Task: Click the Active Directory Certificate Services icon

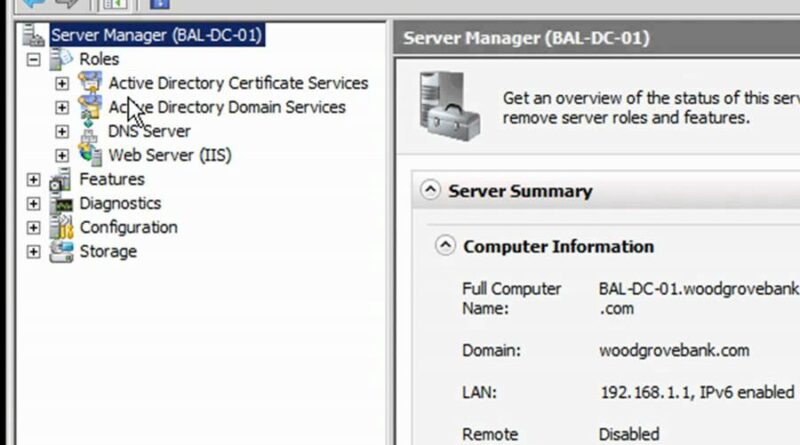Action: pos(90,83)
